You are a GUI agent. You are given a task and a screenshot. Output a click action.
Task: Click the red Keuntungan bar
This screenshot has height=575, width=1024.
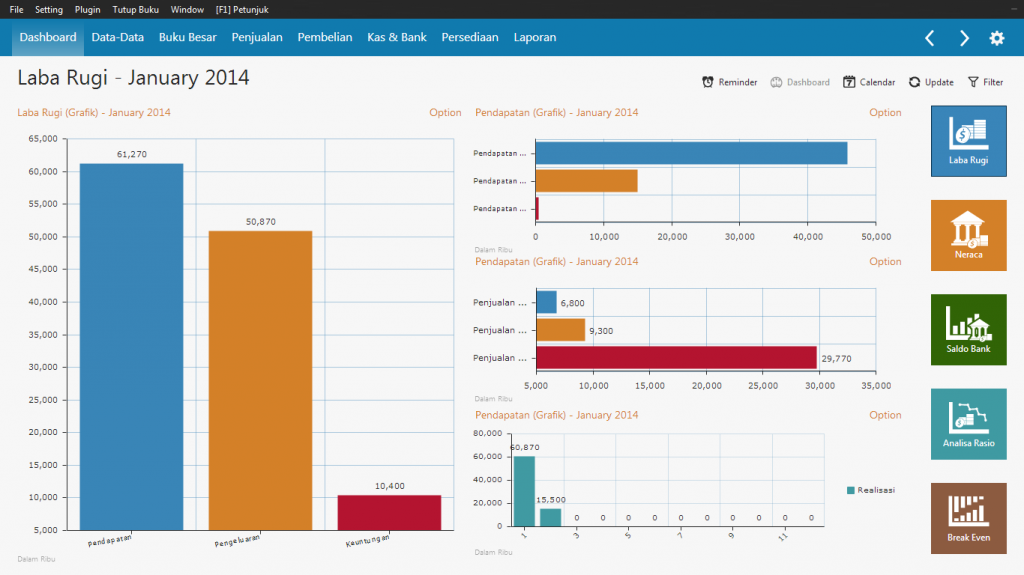click(x=389, y=512)
